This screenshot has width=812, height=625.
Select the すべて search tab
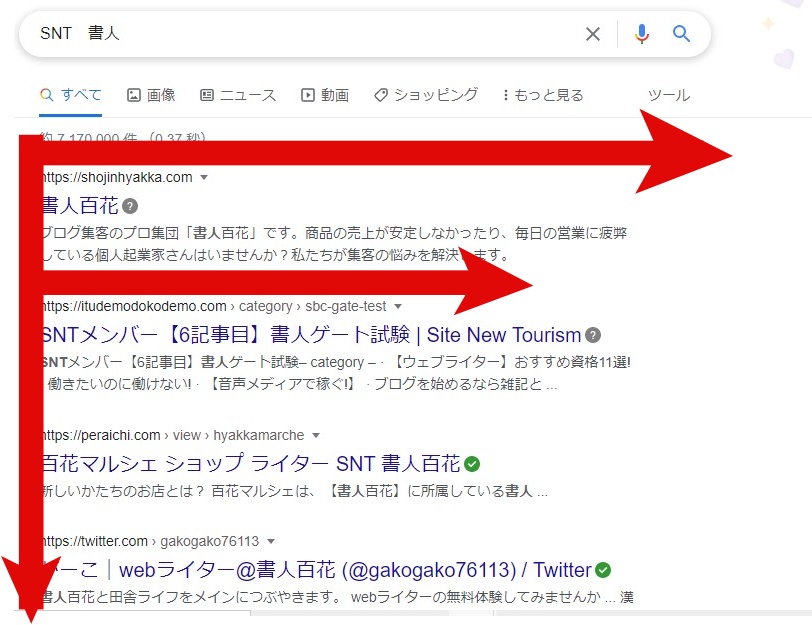pos(70,95)
